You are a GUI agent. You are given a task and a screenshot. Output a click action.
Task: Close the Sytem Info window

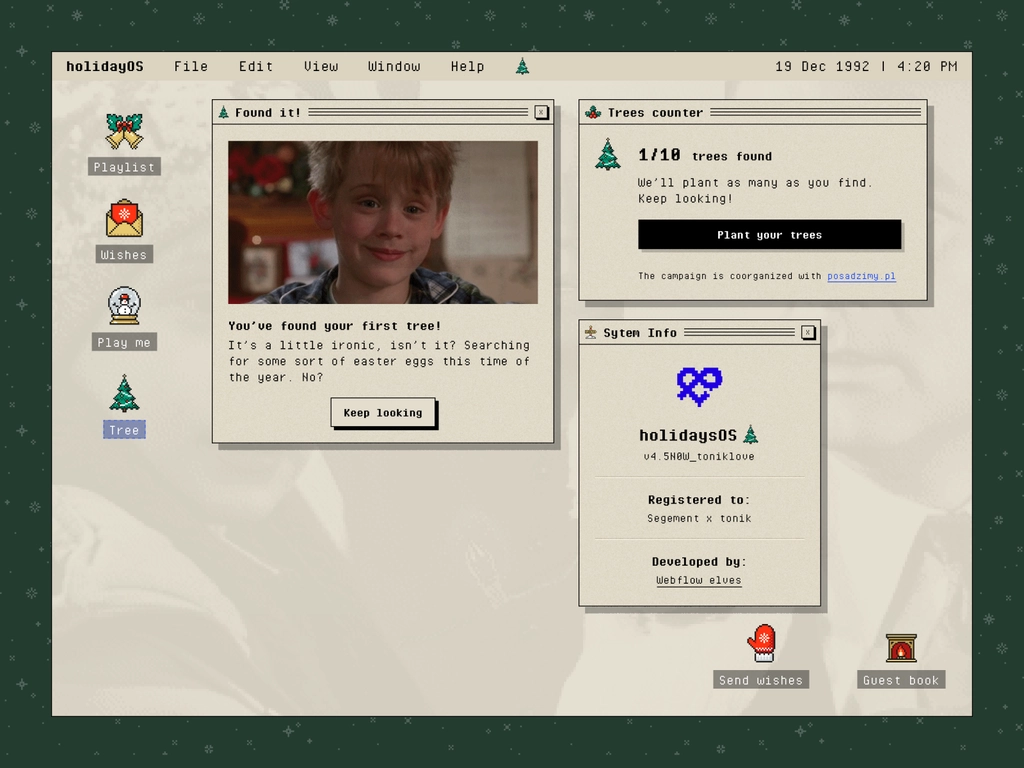(x=808, y=332)
